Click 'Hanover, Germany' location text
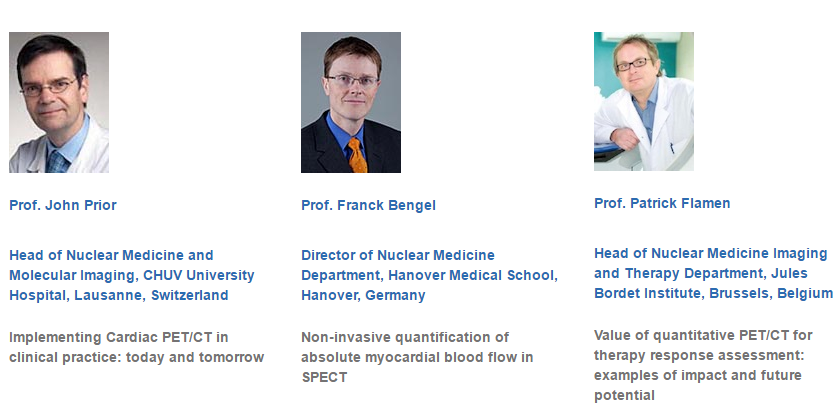 click(x=363, y=295)
